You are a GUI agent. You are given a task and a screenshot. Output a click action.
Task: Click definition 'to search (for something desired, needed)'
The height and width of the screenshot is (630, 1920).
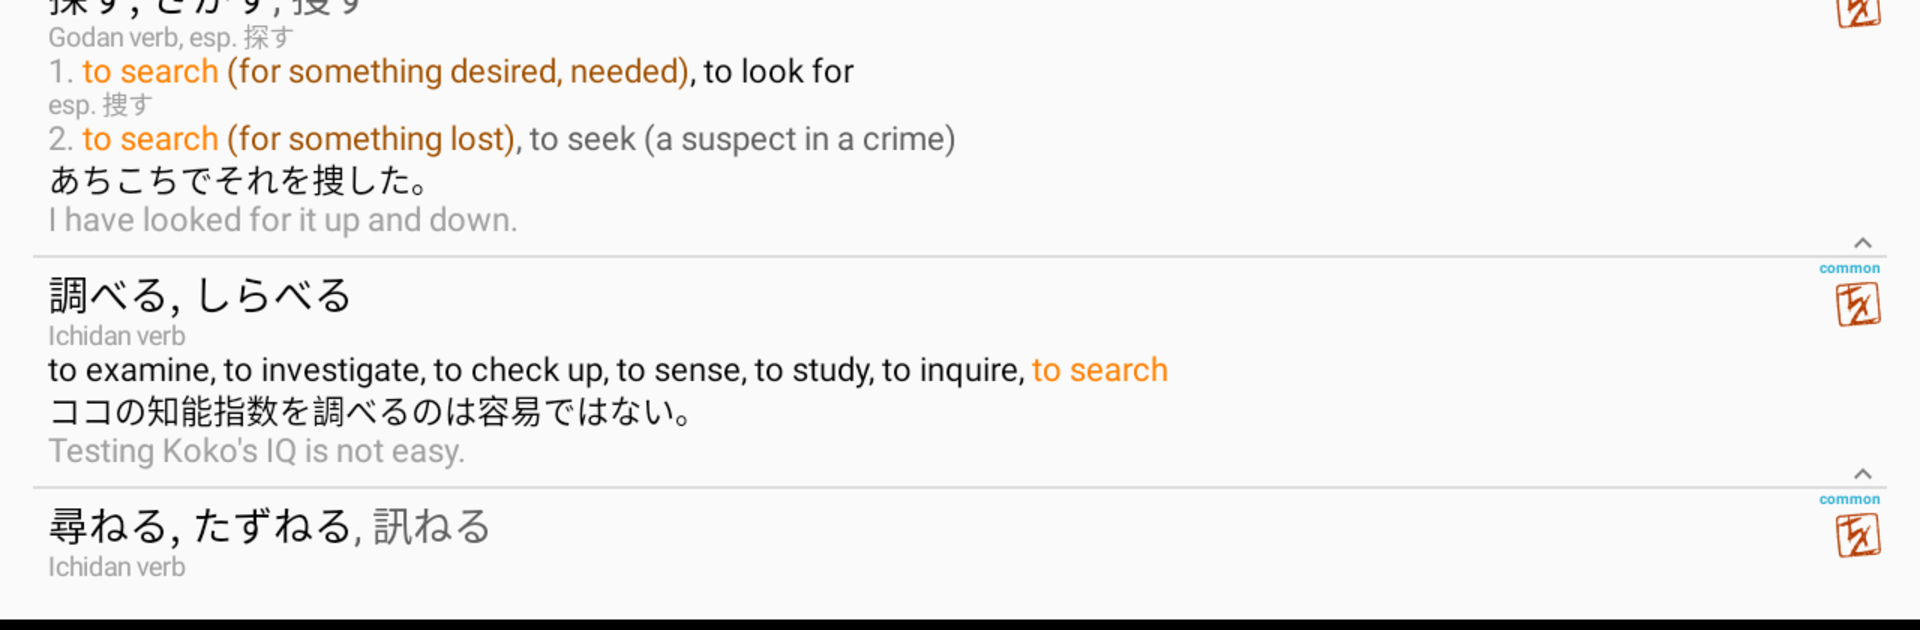[385, 72]
